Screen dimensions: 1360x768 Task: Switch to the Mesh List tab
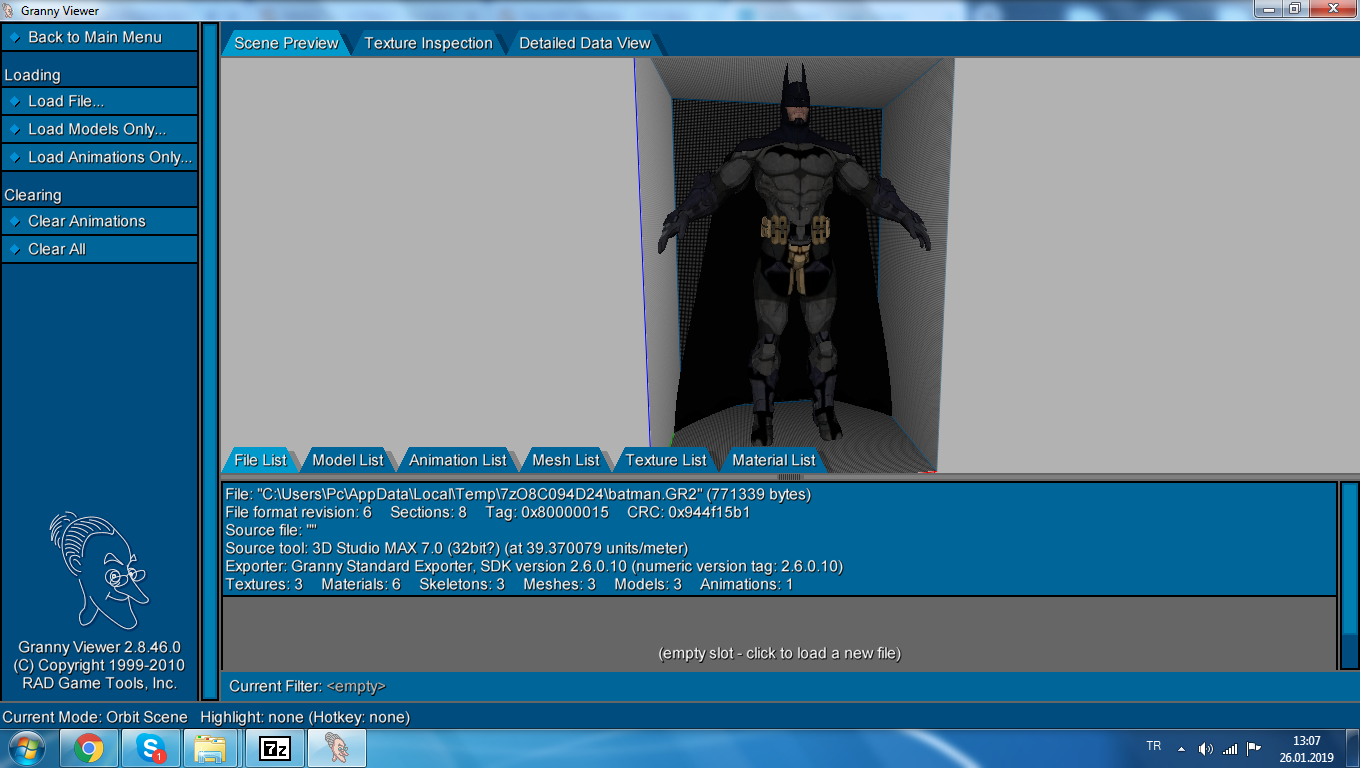[565, 460]
